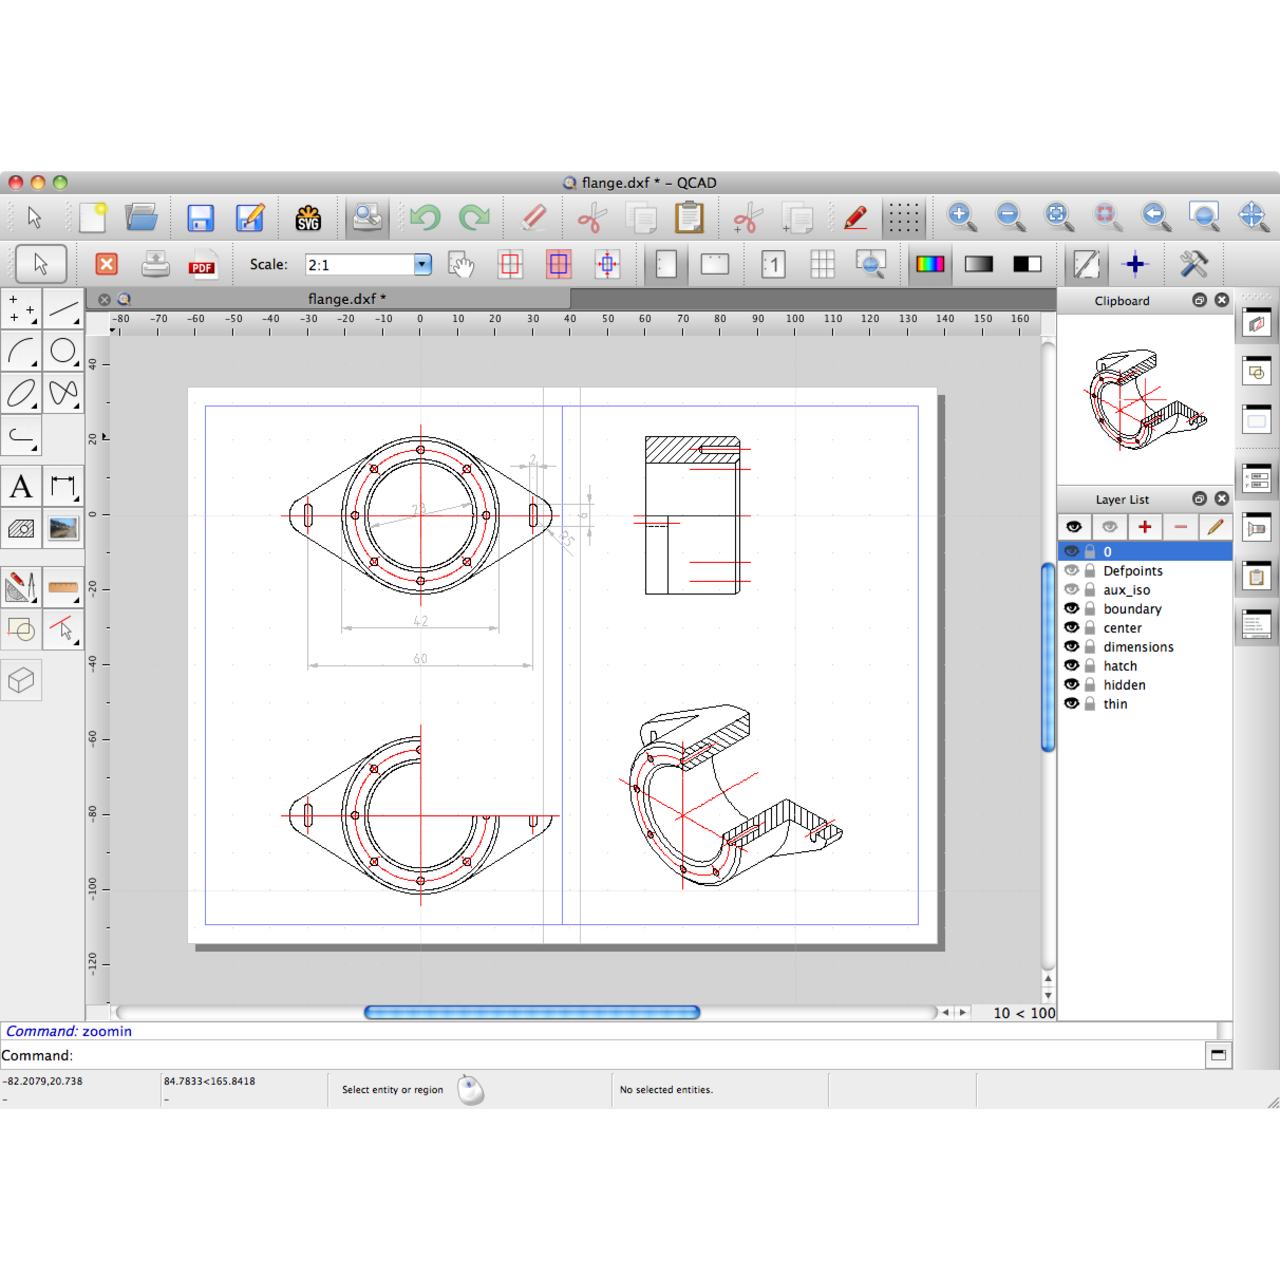Open the Scale dropdown arrow
The height and width of the screenshot is (1280, 1280).
click(422, 265)
